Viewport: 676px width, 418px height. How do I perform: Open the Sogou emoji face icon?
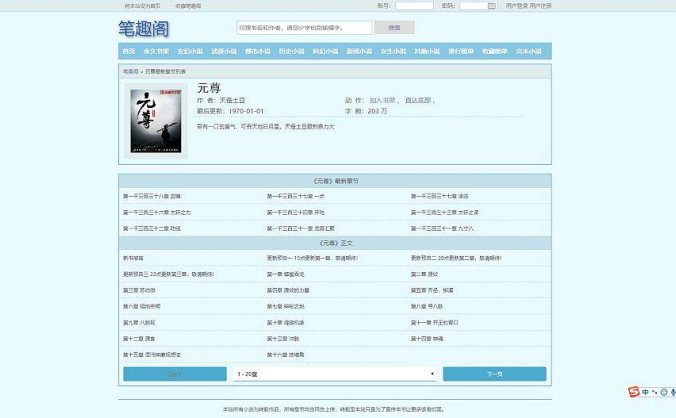coord(664,392)
